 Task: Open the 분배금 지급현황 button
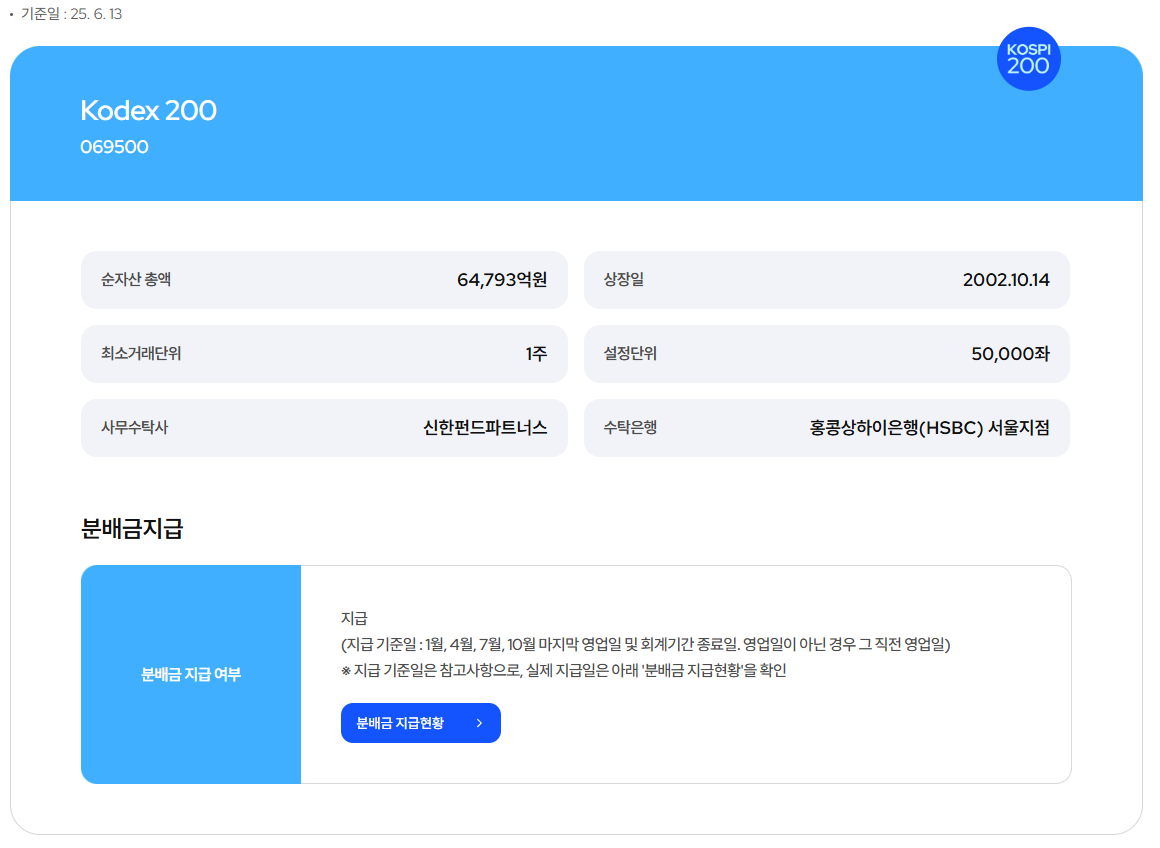pyautogui.click(x=420, y=722)
